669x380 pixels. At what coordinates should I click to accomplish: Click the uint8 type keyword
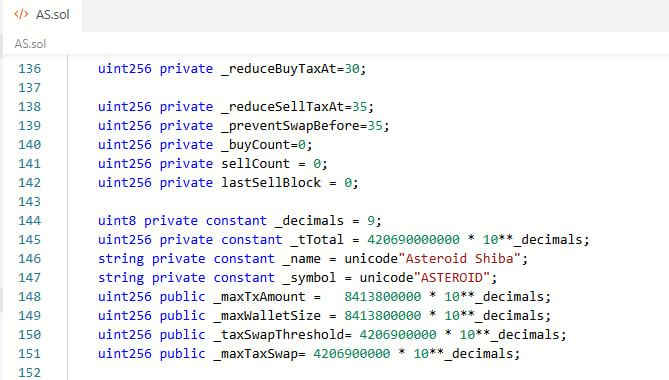coord(117,220)
